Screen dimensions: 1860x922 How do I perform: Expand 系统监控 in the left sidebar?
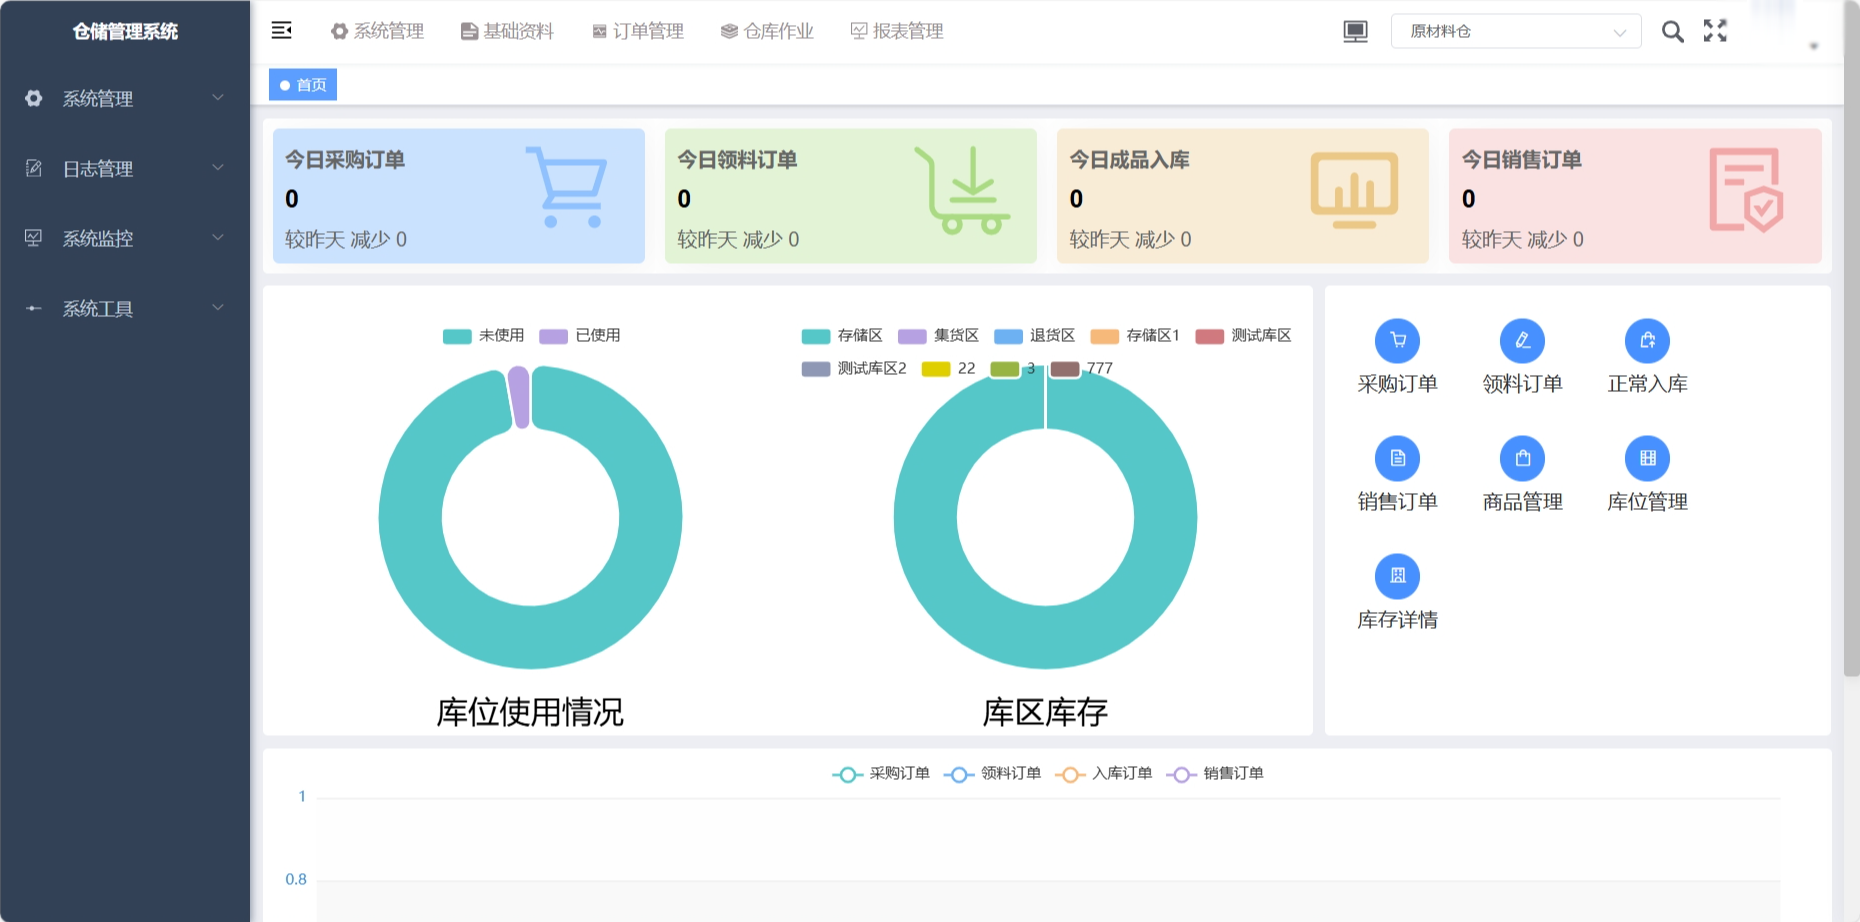coord(125,239)
